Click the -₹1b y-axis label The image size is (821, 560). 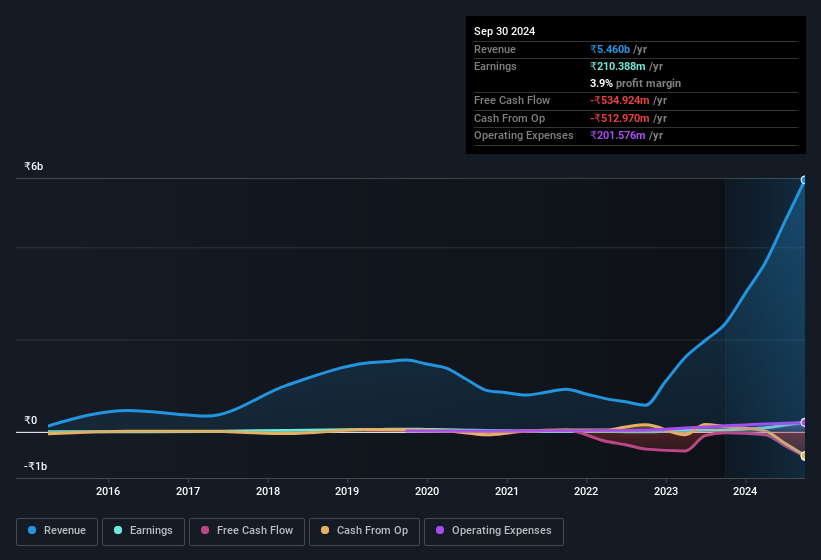click(x=35, y=466)
